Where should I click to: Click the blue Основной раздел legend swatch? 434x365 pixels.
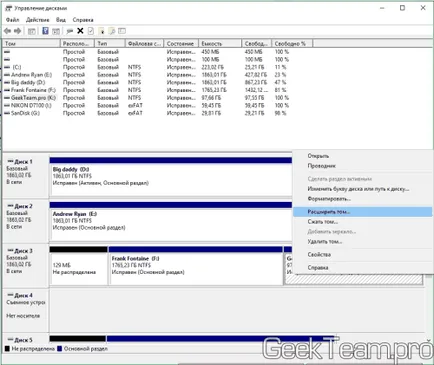point(60,349)
